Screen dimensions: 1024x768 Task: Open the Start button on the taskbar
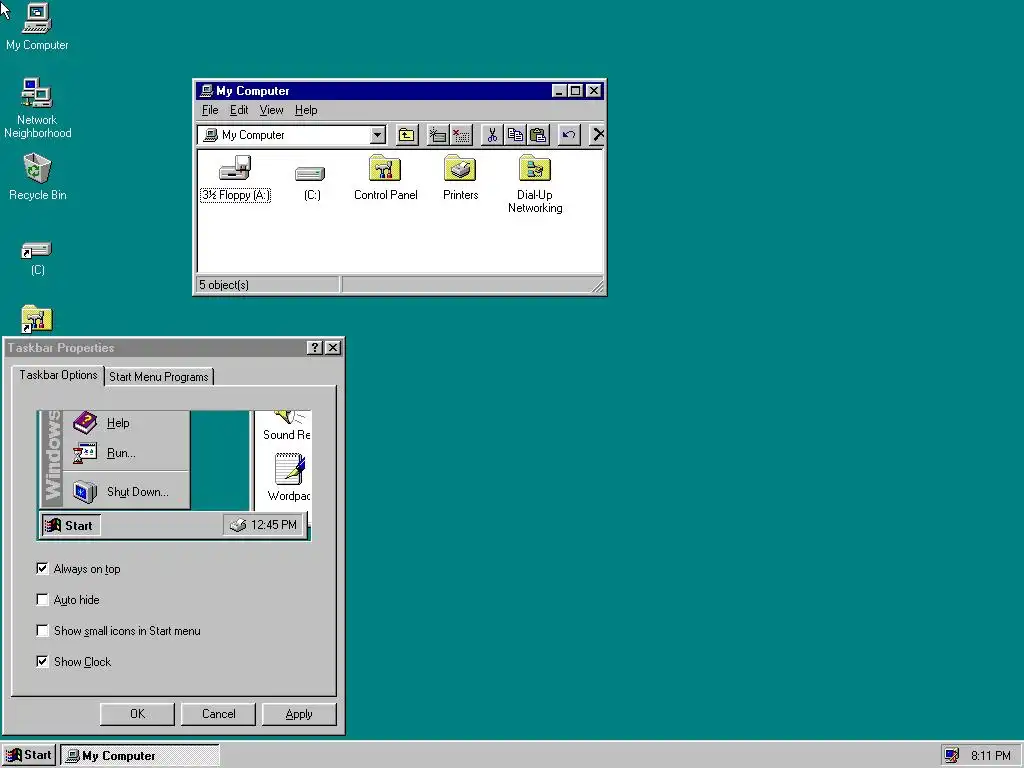29,756
